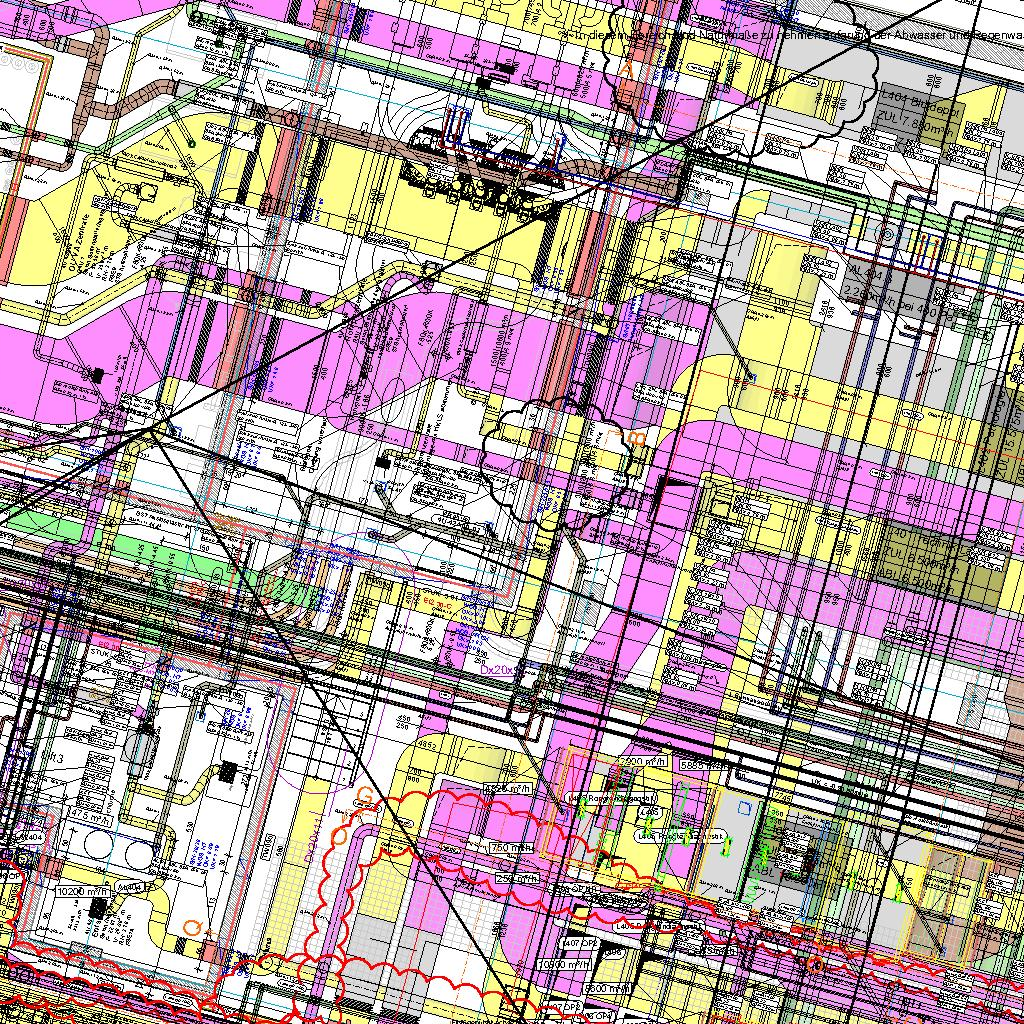This screenshot has height=1024, width=1024.
Task: Select the black air outlet symbol beside the 10200 m³/h label
Action: pos(99,908)
